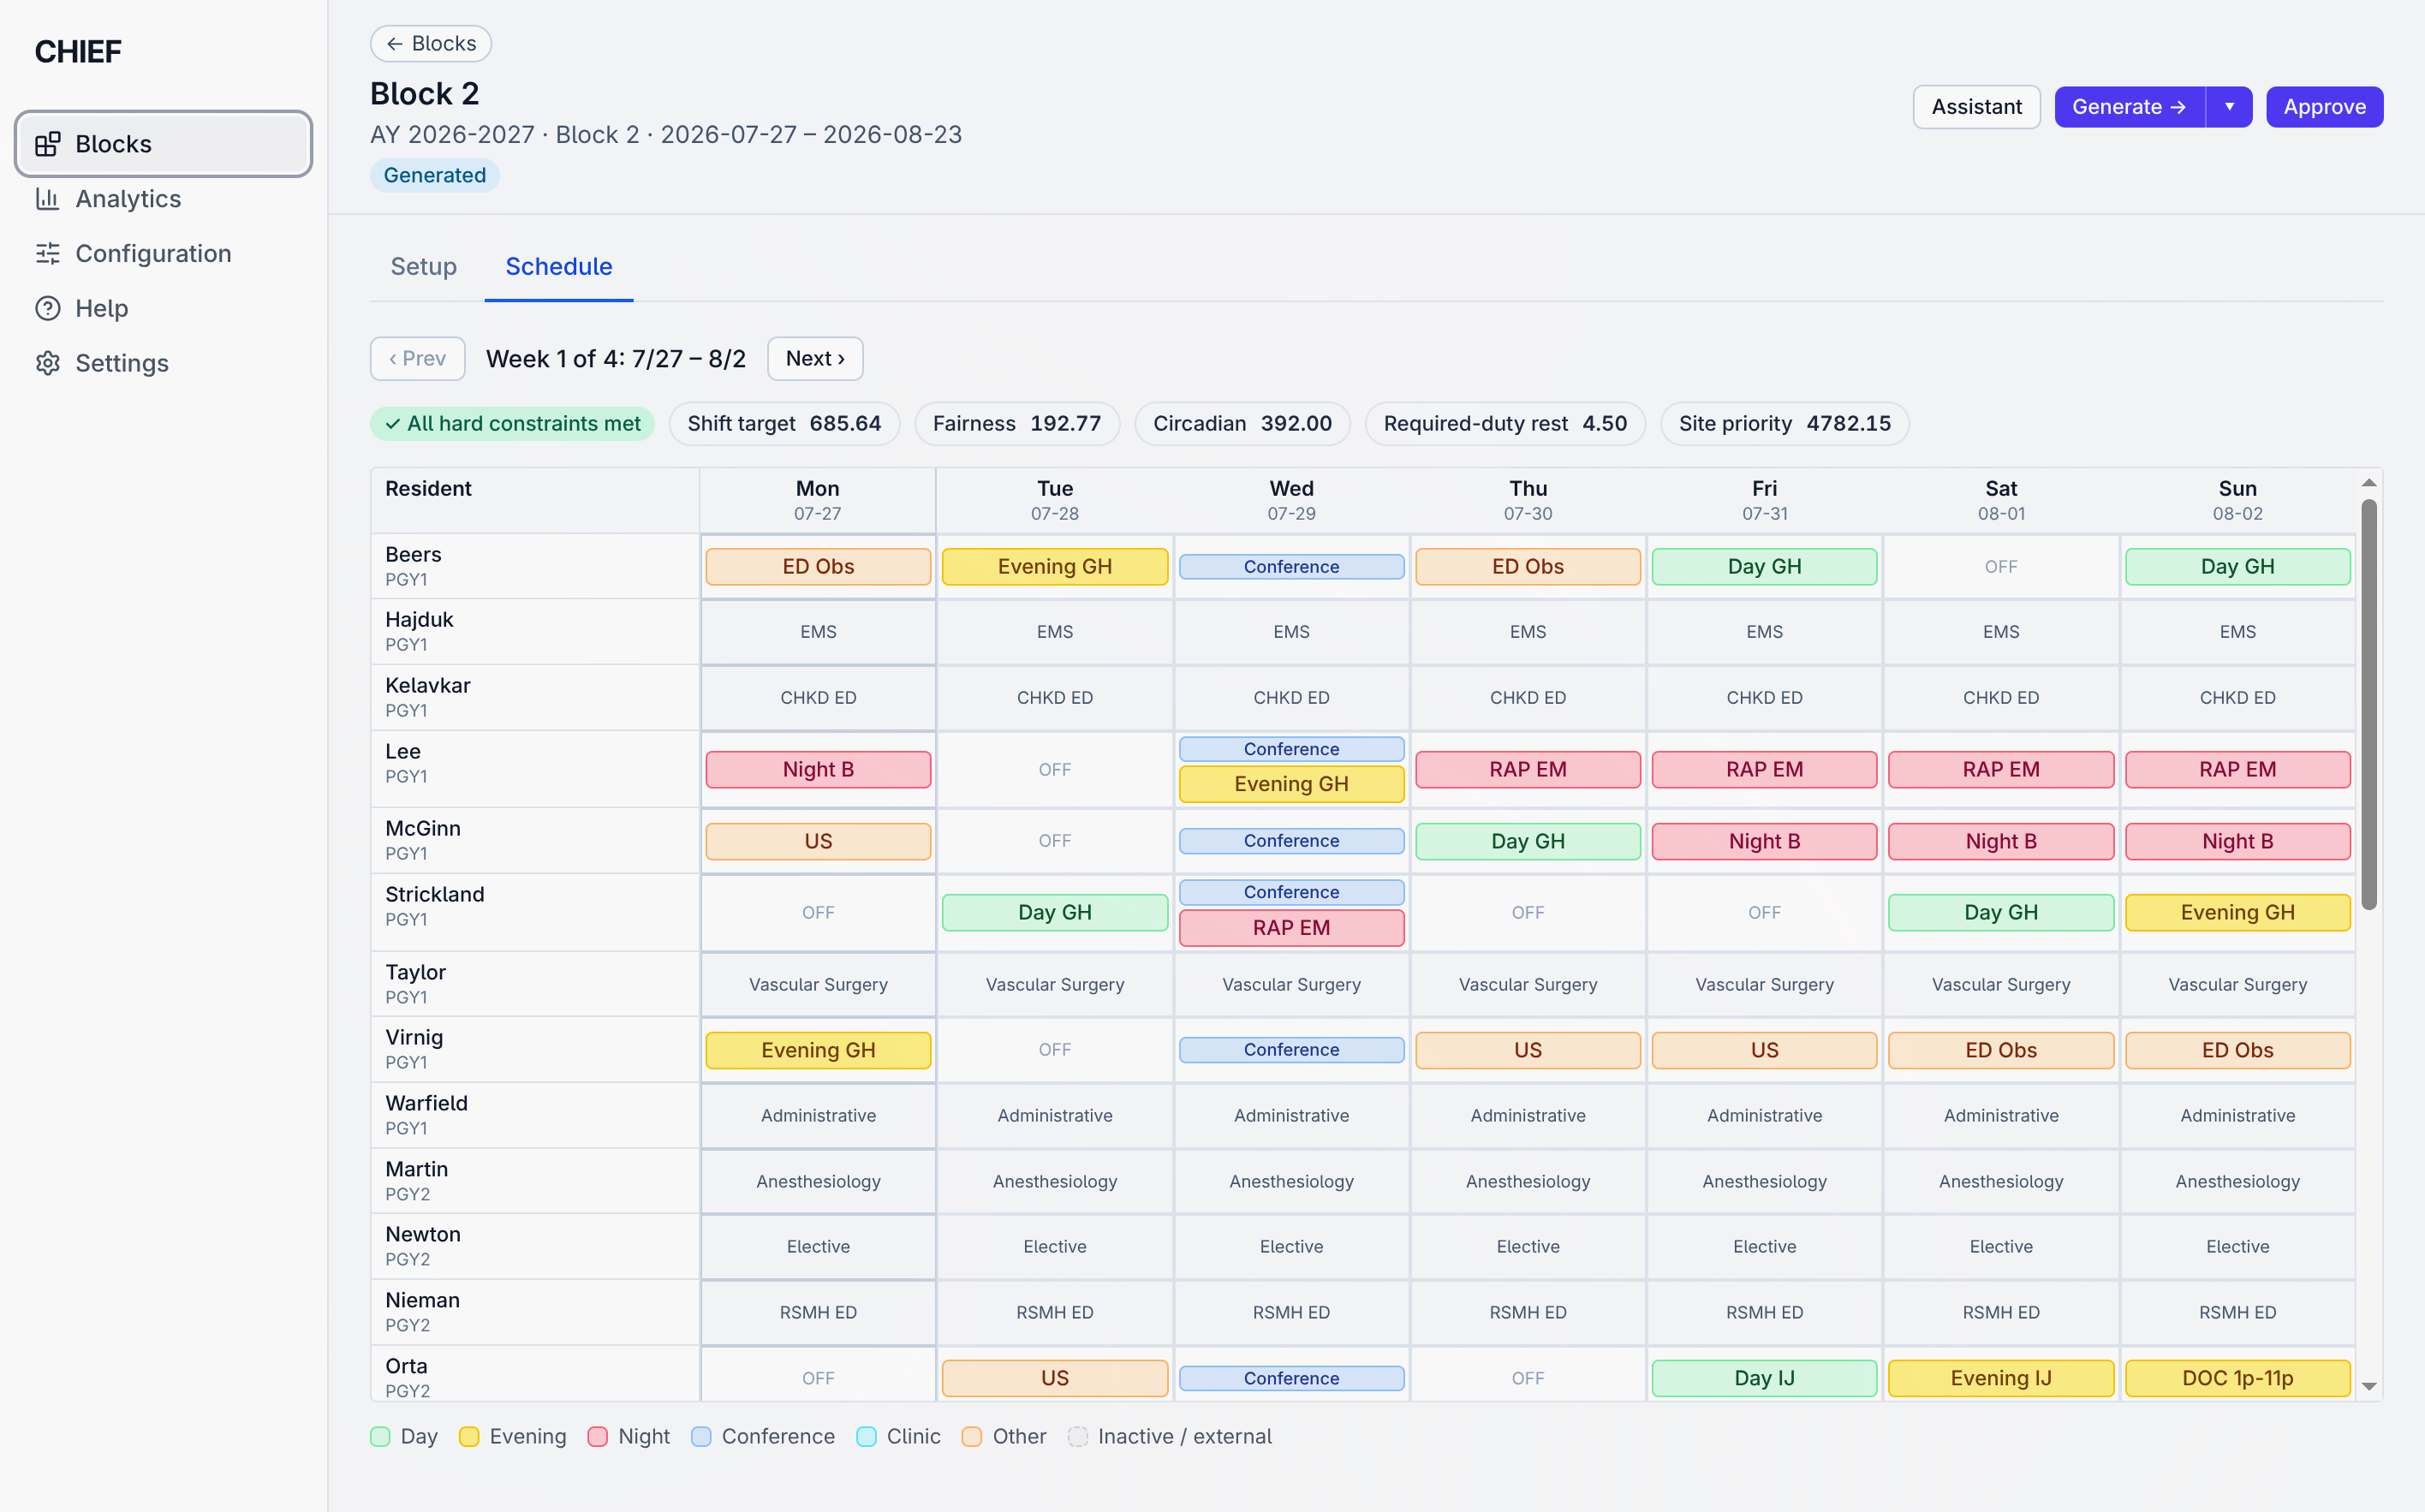Viewport: 2425px width, 1512px height.
Task: Select Virnig's Saturday ED Obs shift
Action: click(x=2001, y=1051)
